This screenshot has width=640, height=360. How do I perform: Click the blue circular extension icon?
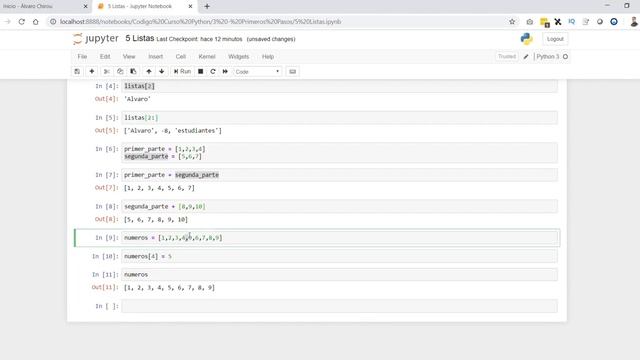click(x=614, y=22)
